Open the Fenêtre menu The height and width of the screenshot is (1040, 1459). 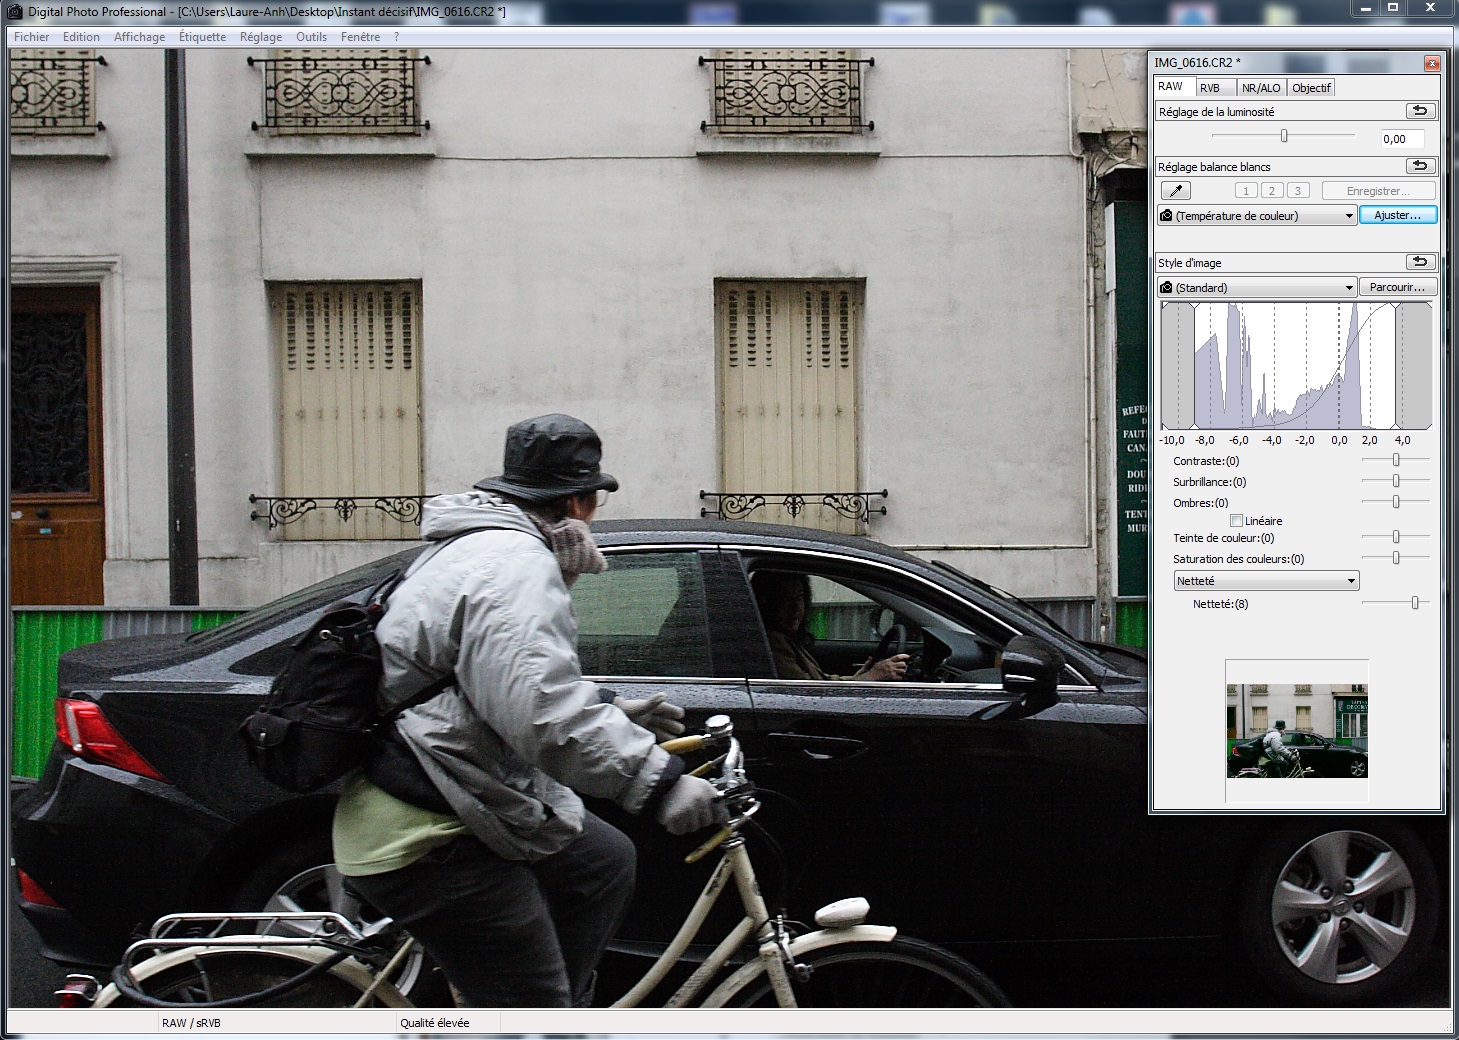360,37
